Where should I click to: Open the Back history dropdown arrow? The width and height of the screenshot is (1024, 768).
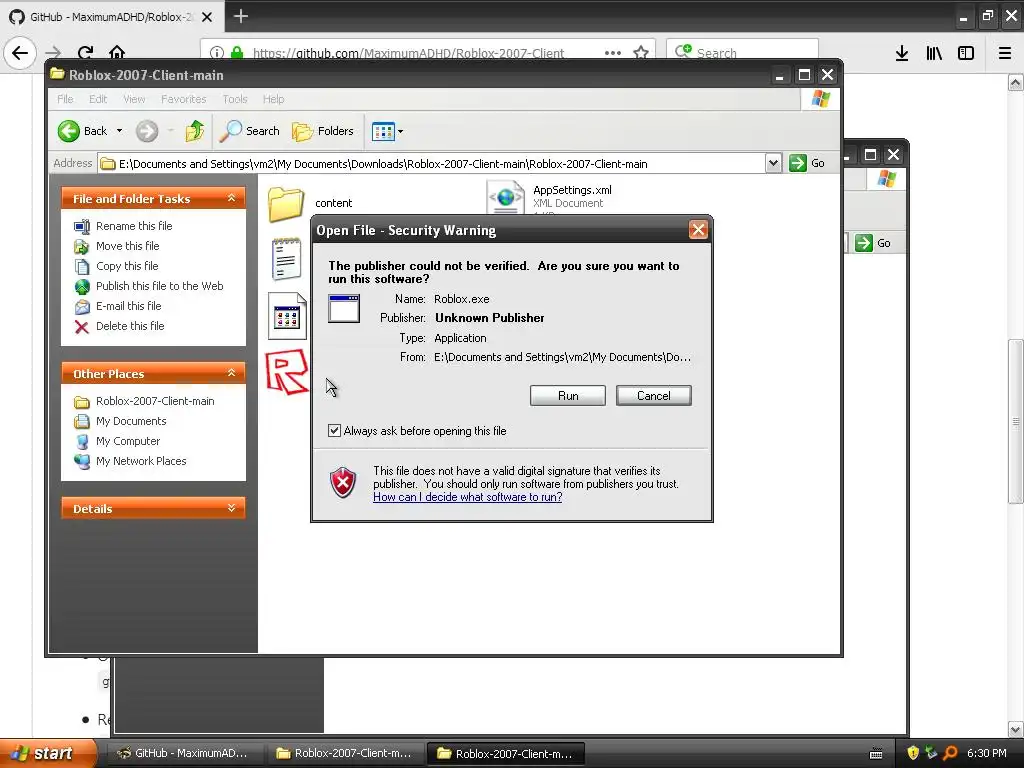[x=119, y=131]
